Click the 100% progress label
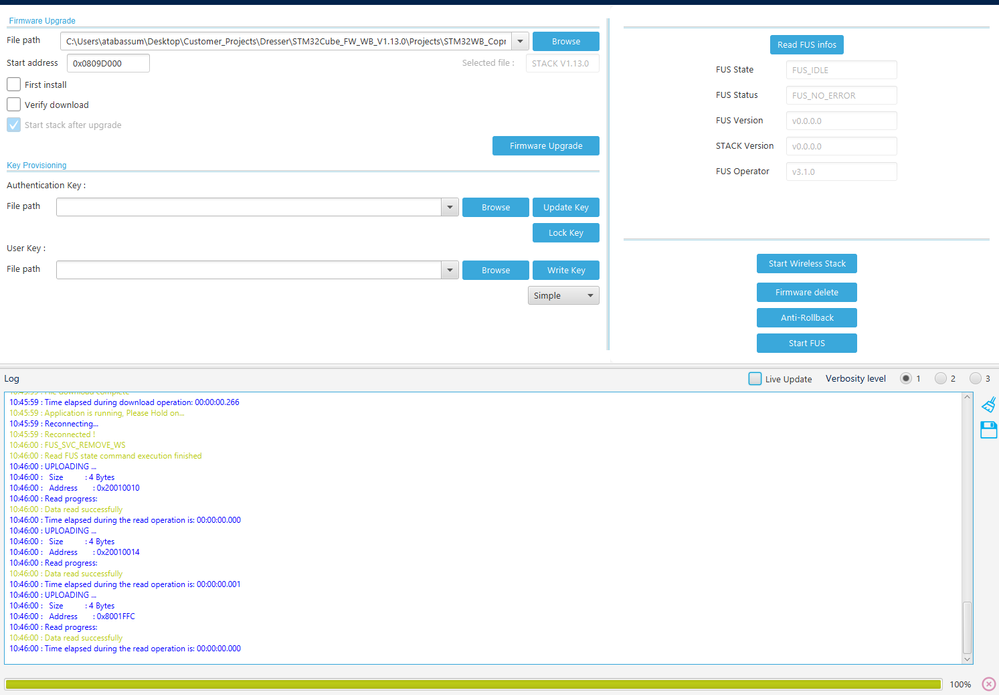Image resolution: width=999 pixels, height=695 pixels. click(960, 684)
